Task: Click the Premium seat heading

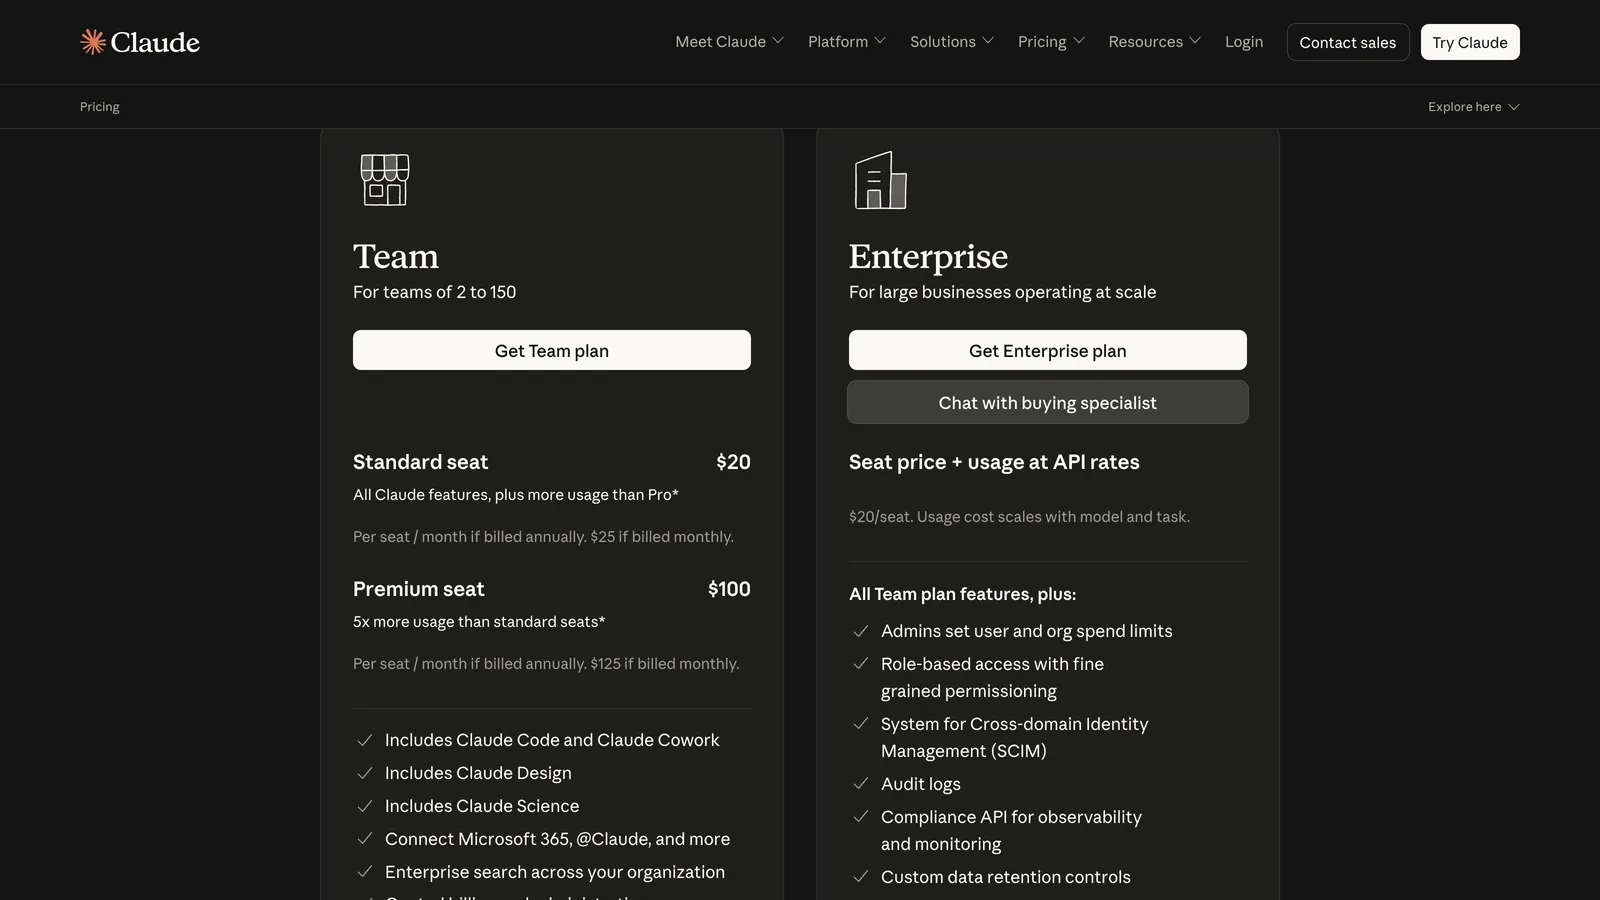Action: coord(418,589)
